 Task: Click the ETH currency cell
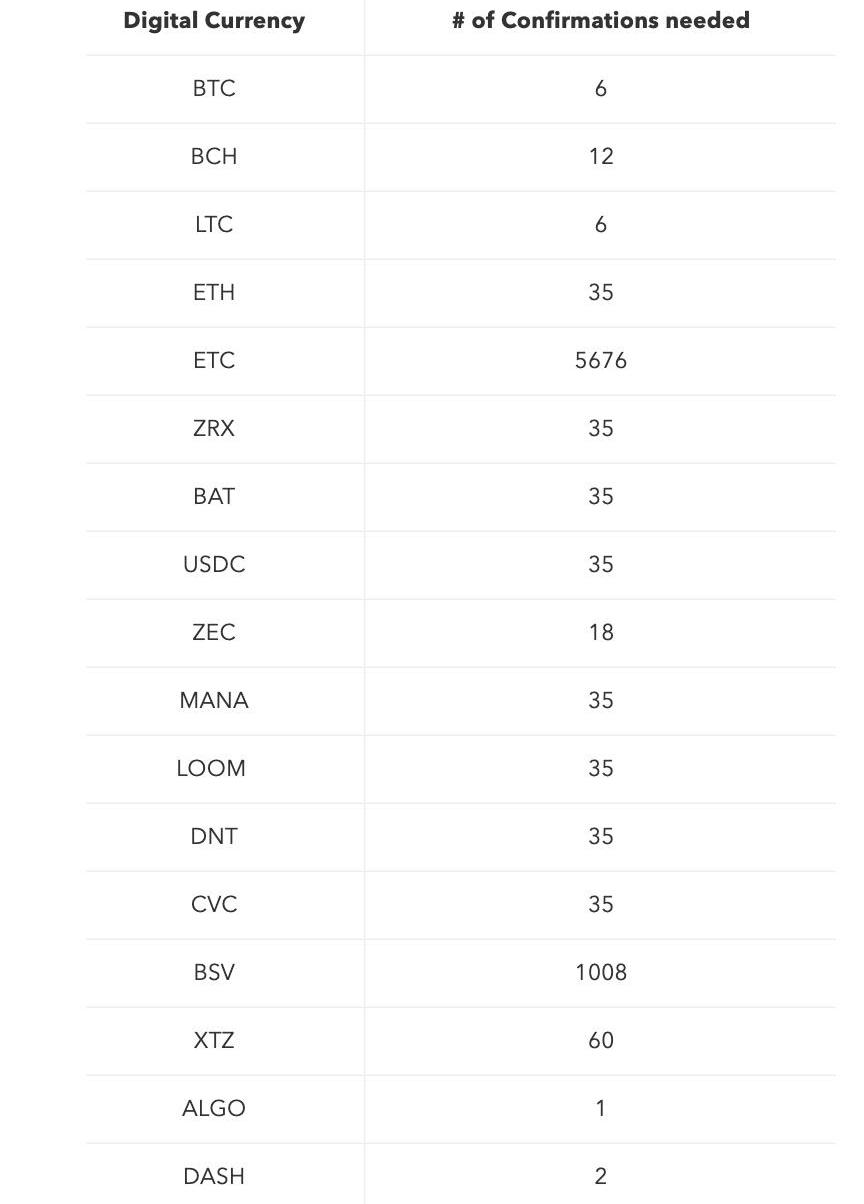(x=214, y=293)
